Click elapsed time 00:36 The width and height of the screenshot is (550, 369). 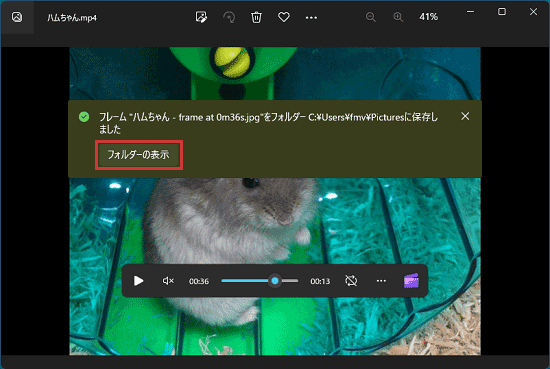(x=199, y=281)
